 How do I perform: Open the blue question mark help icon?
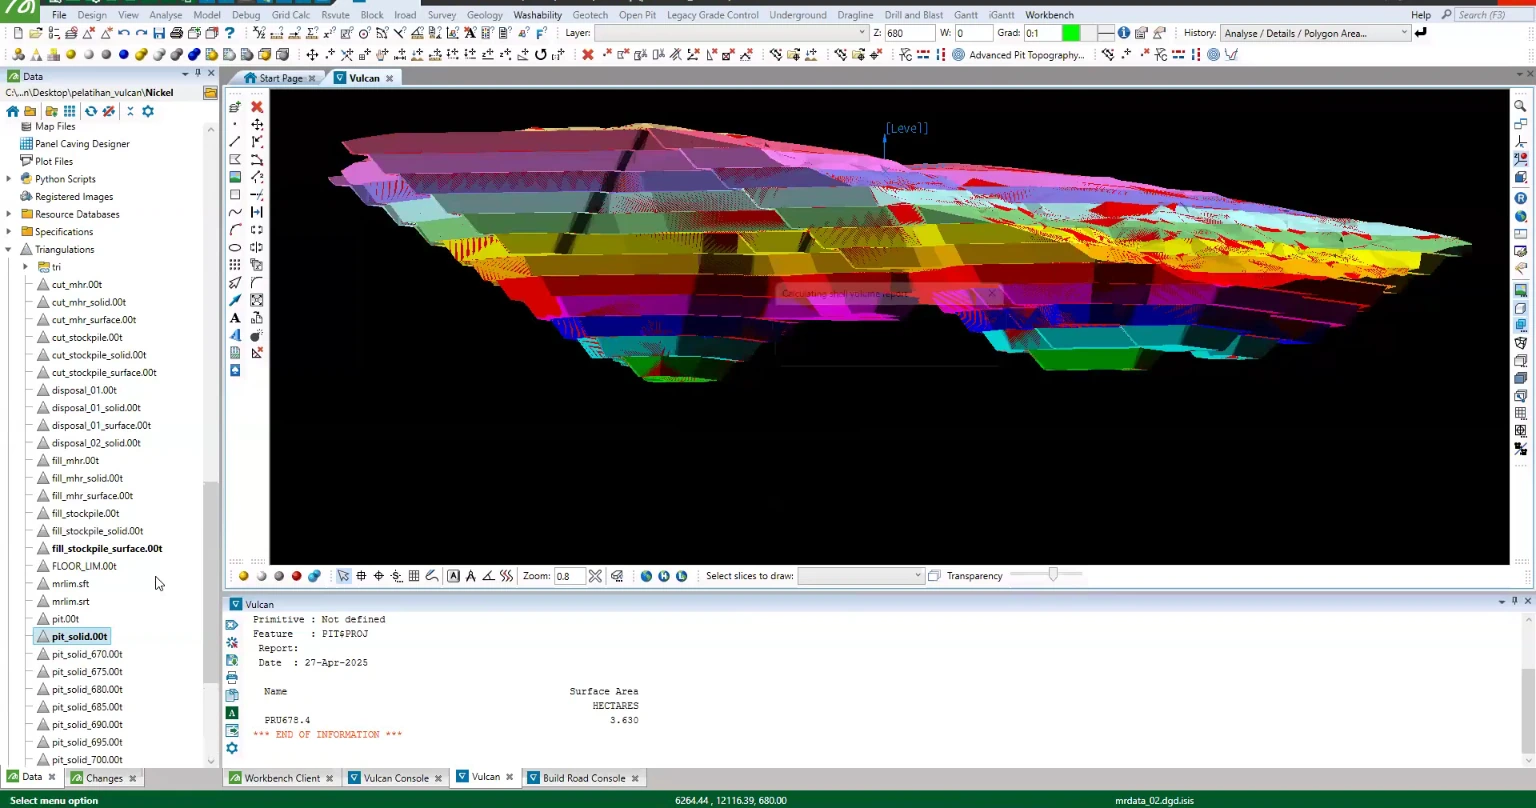tap(229, 33)
